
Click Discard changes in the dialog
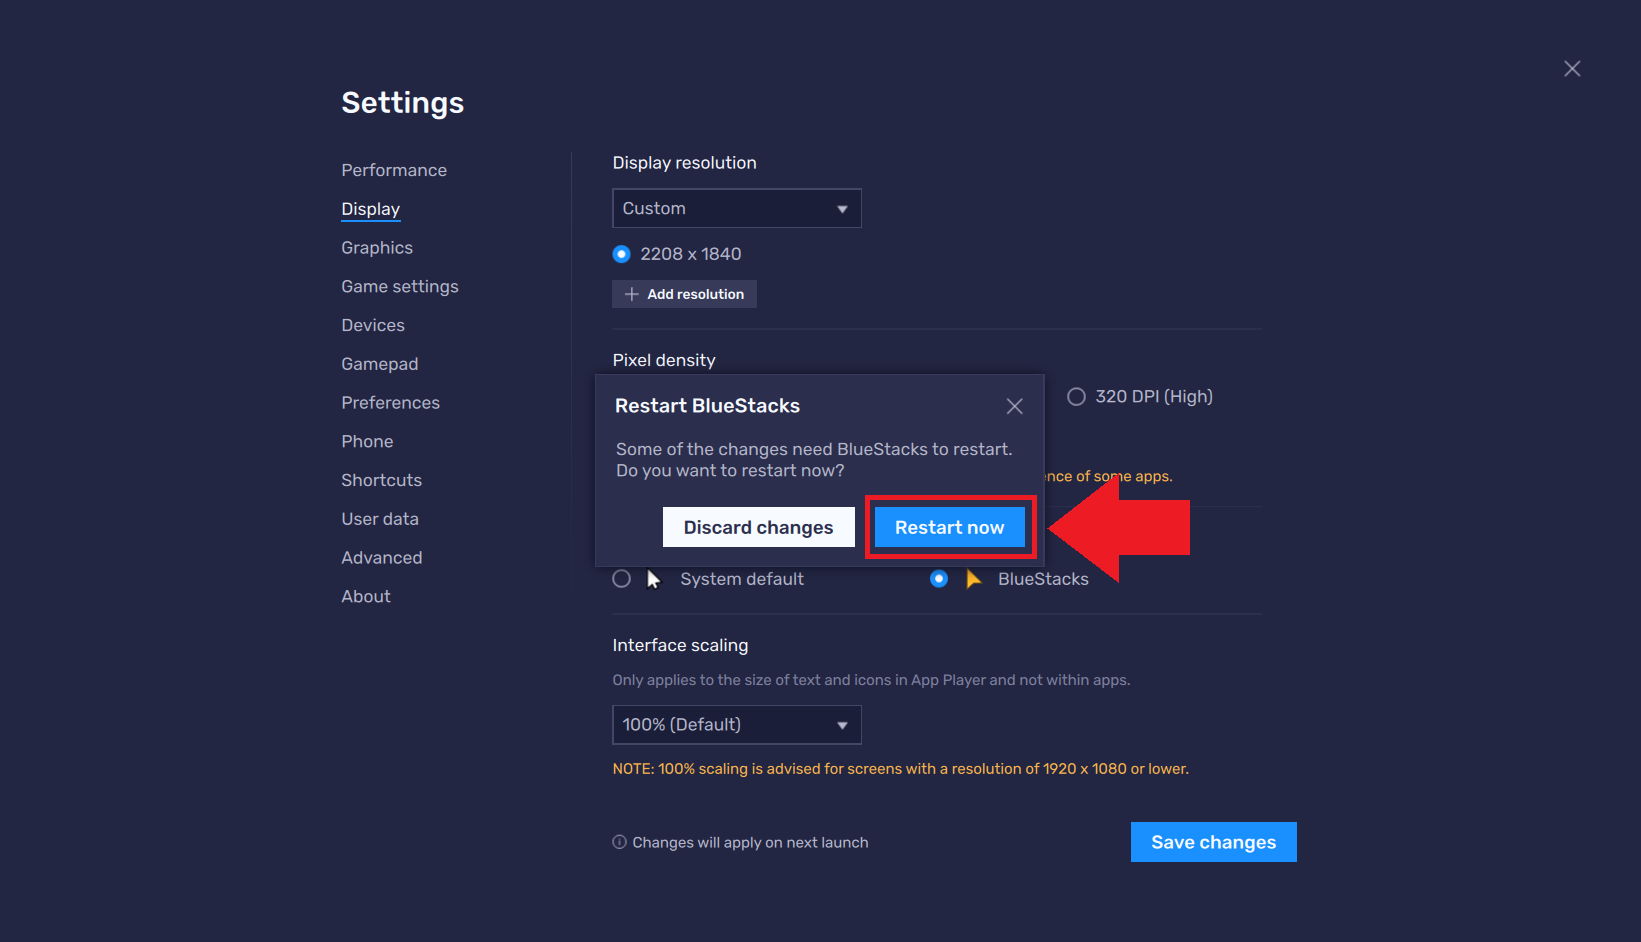pyautogui.click(x=758, y=527)
